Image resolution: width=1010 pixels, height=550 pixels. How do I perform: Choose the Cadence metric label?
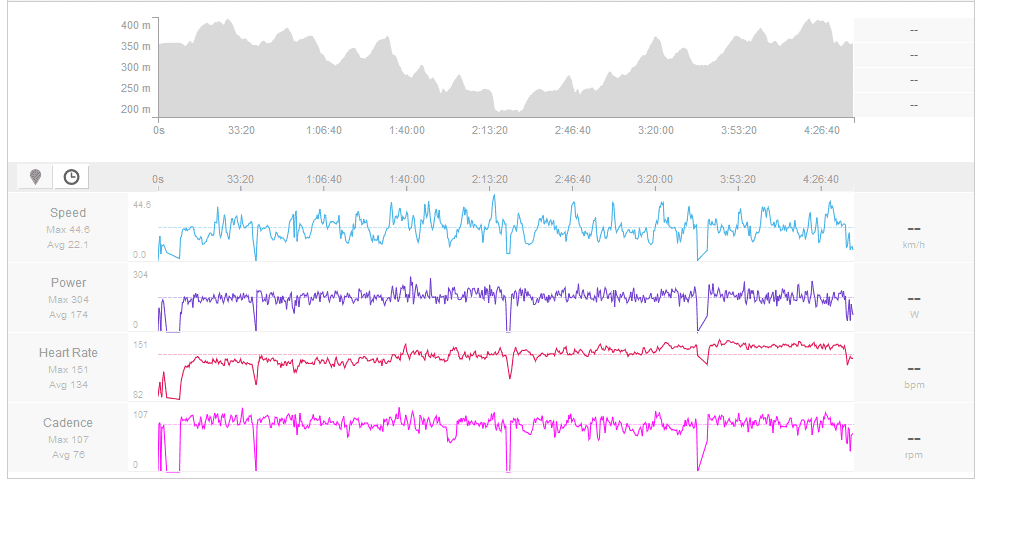click(68, 423)
